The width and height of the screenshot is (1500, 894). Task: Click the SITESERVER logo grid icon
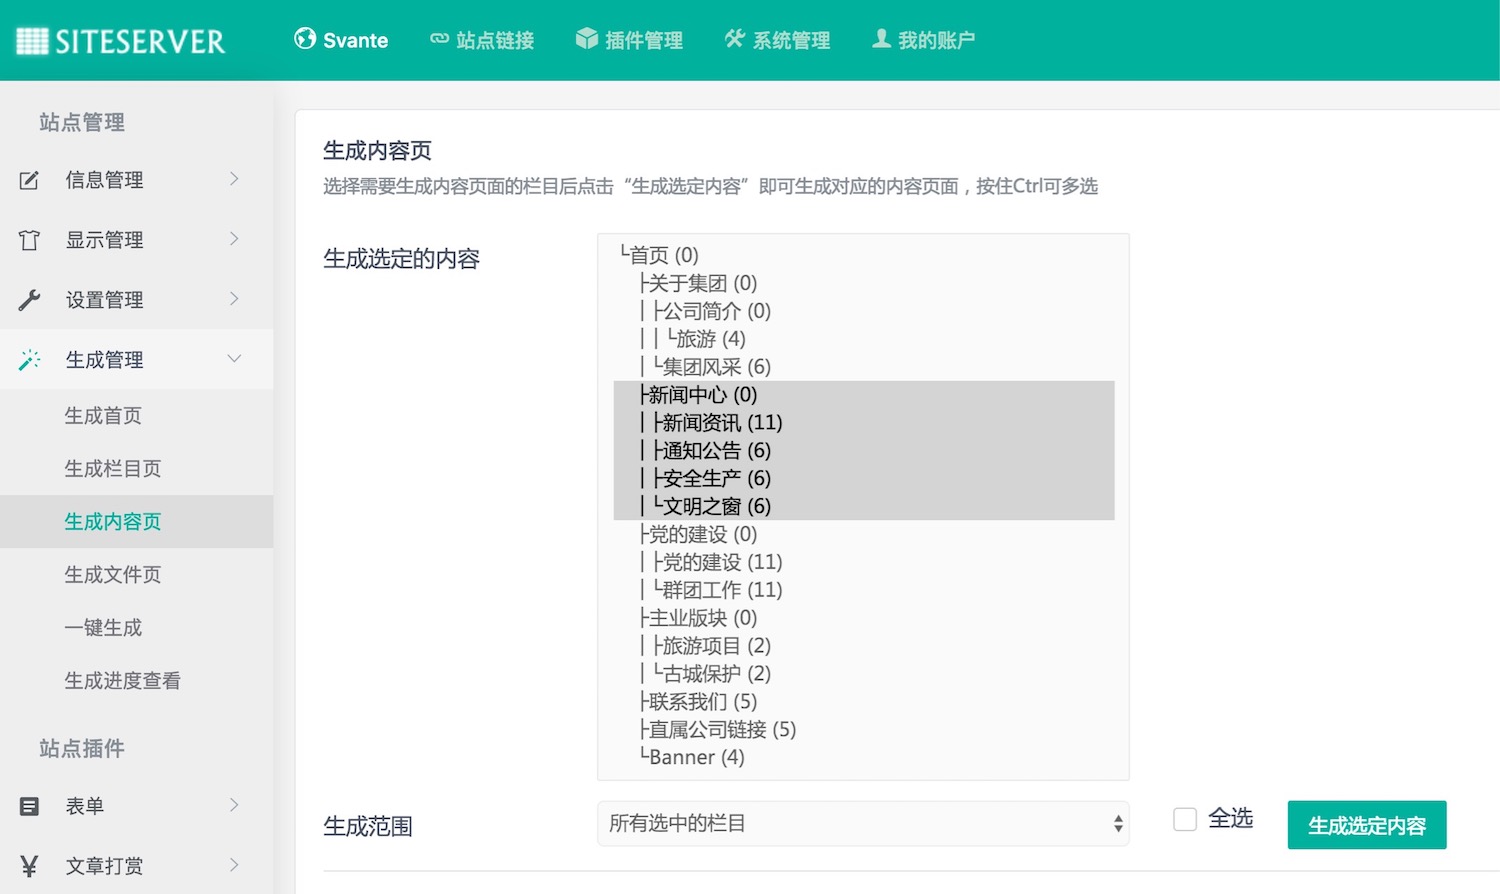click(x=32, y=41)
